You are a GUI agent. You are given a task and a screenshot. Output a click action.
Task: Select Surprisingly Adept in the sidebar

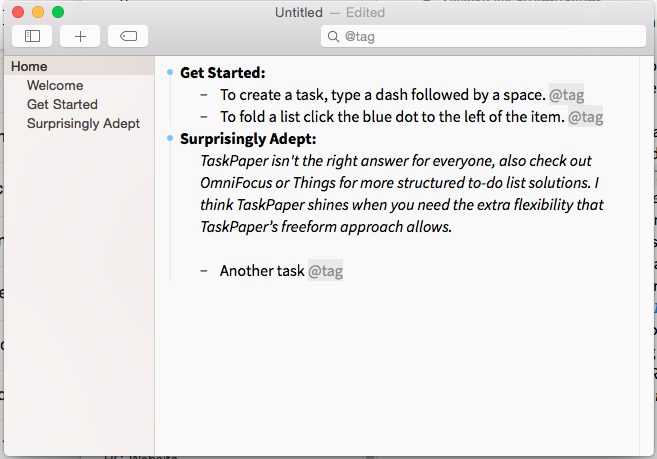click(x=83, y=123)
